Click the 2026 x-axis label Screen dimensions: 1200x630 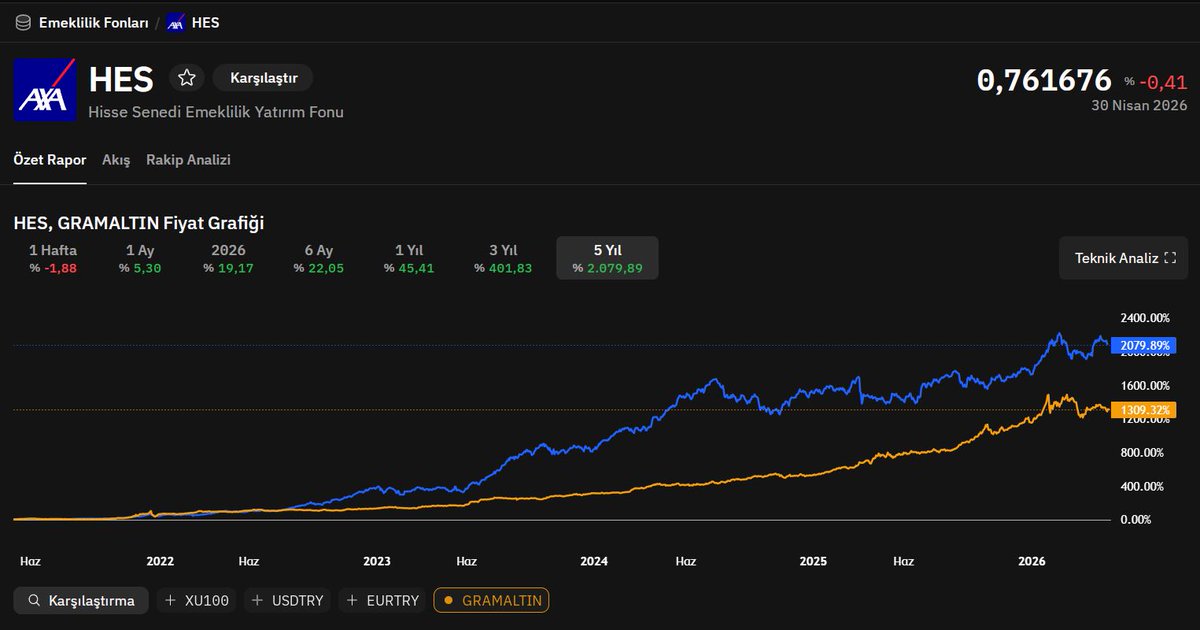pos(1031,562)
